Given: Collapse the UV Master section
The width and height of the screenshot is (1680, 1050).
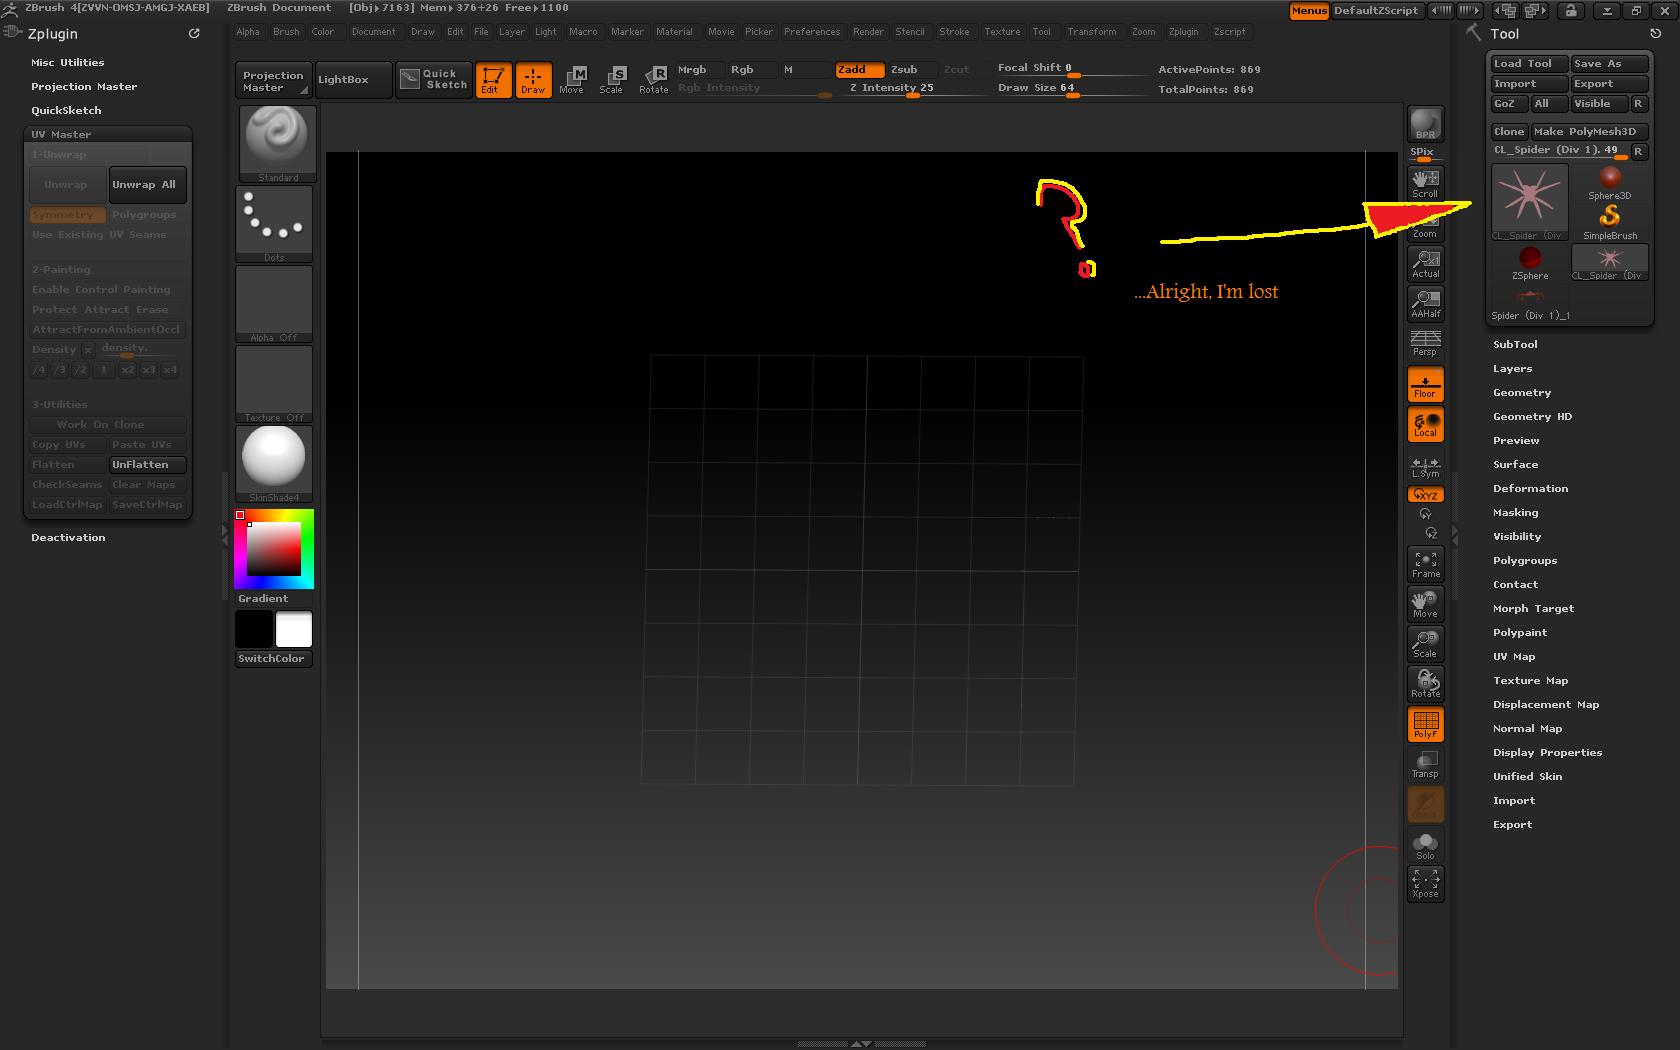Looking at the screenshot, I should (x=61, y=134).
